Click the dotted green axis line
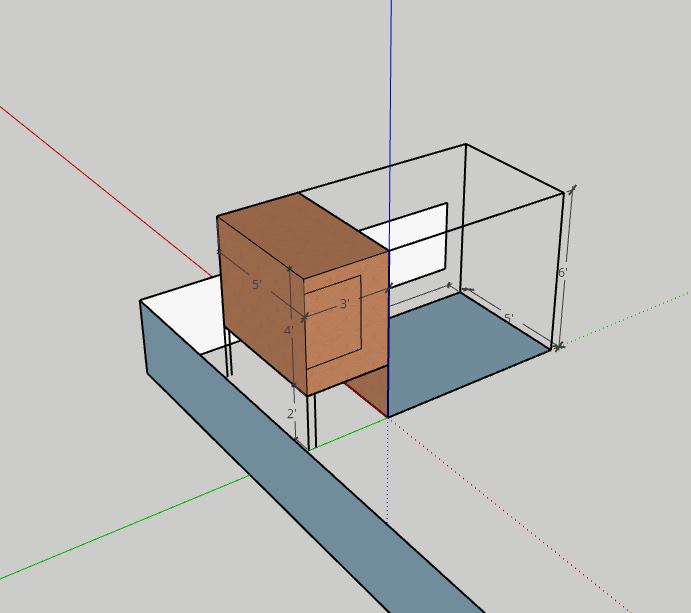 tap(630, 317)
